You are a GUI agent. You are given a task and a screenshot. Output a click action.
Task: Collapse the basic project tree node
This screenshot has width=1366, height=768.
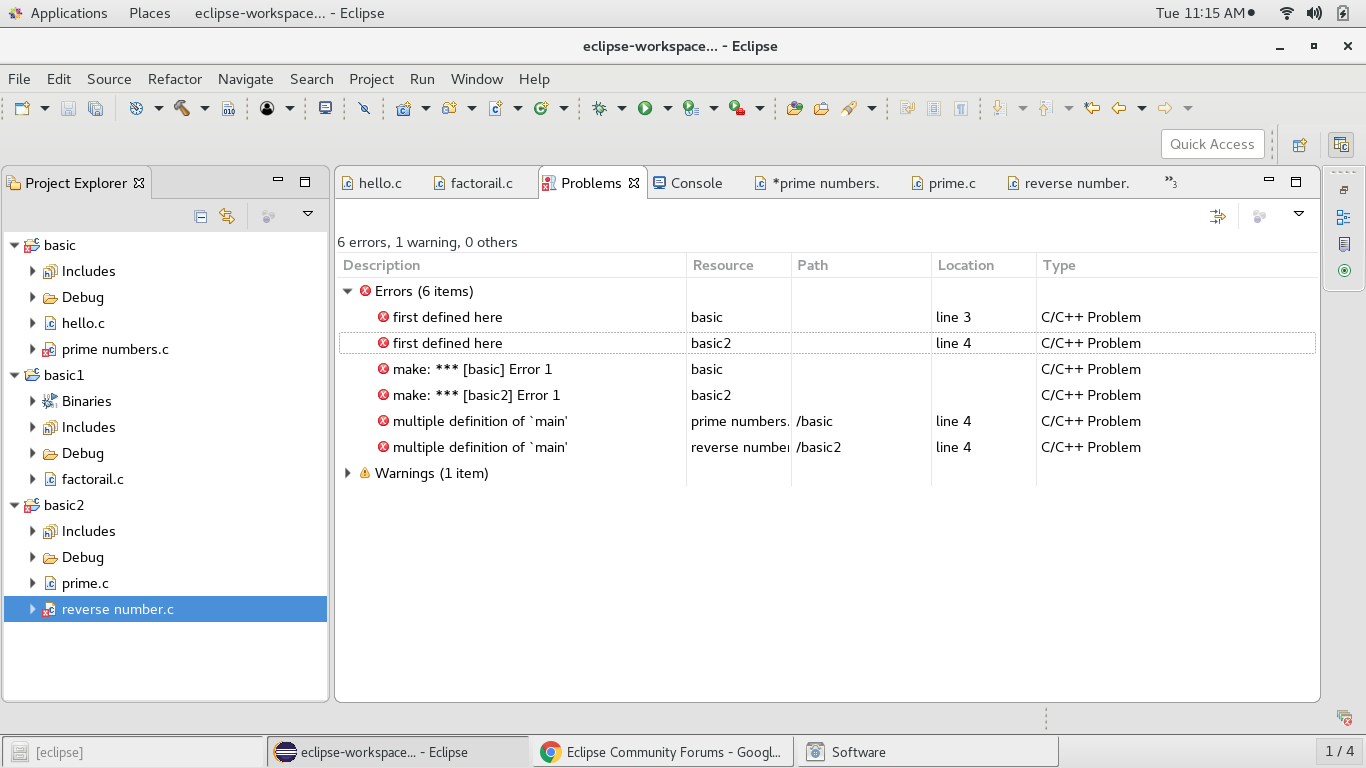pyautogui.click(x=14, y=245)
